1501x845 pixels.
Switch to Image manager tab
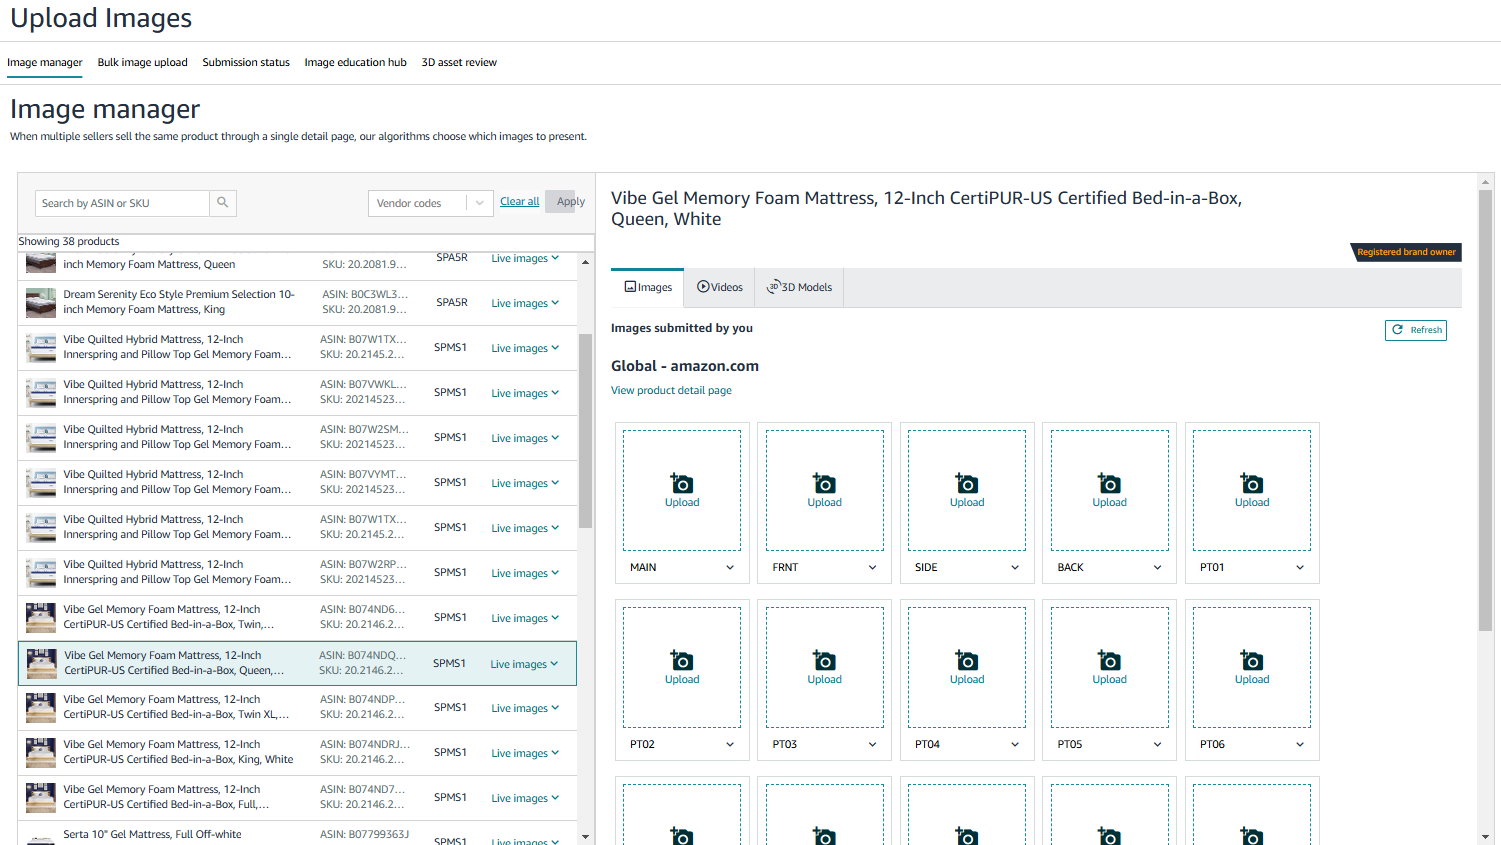click(x=45, y=62)
